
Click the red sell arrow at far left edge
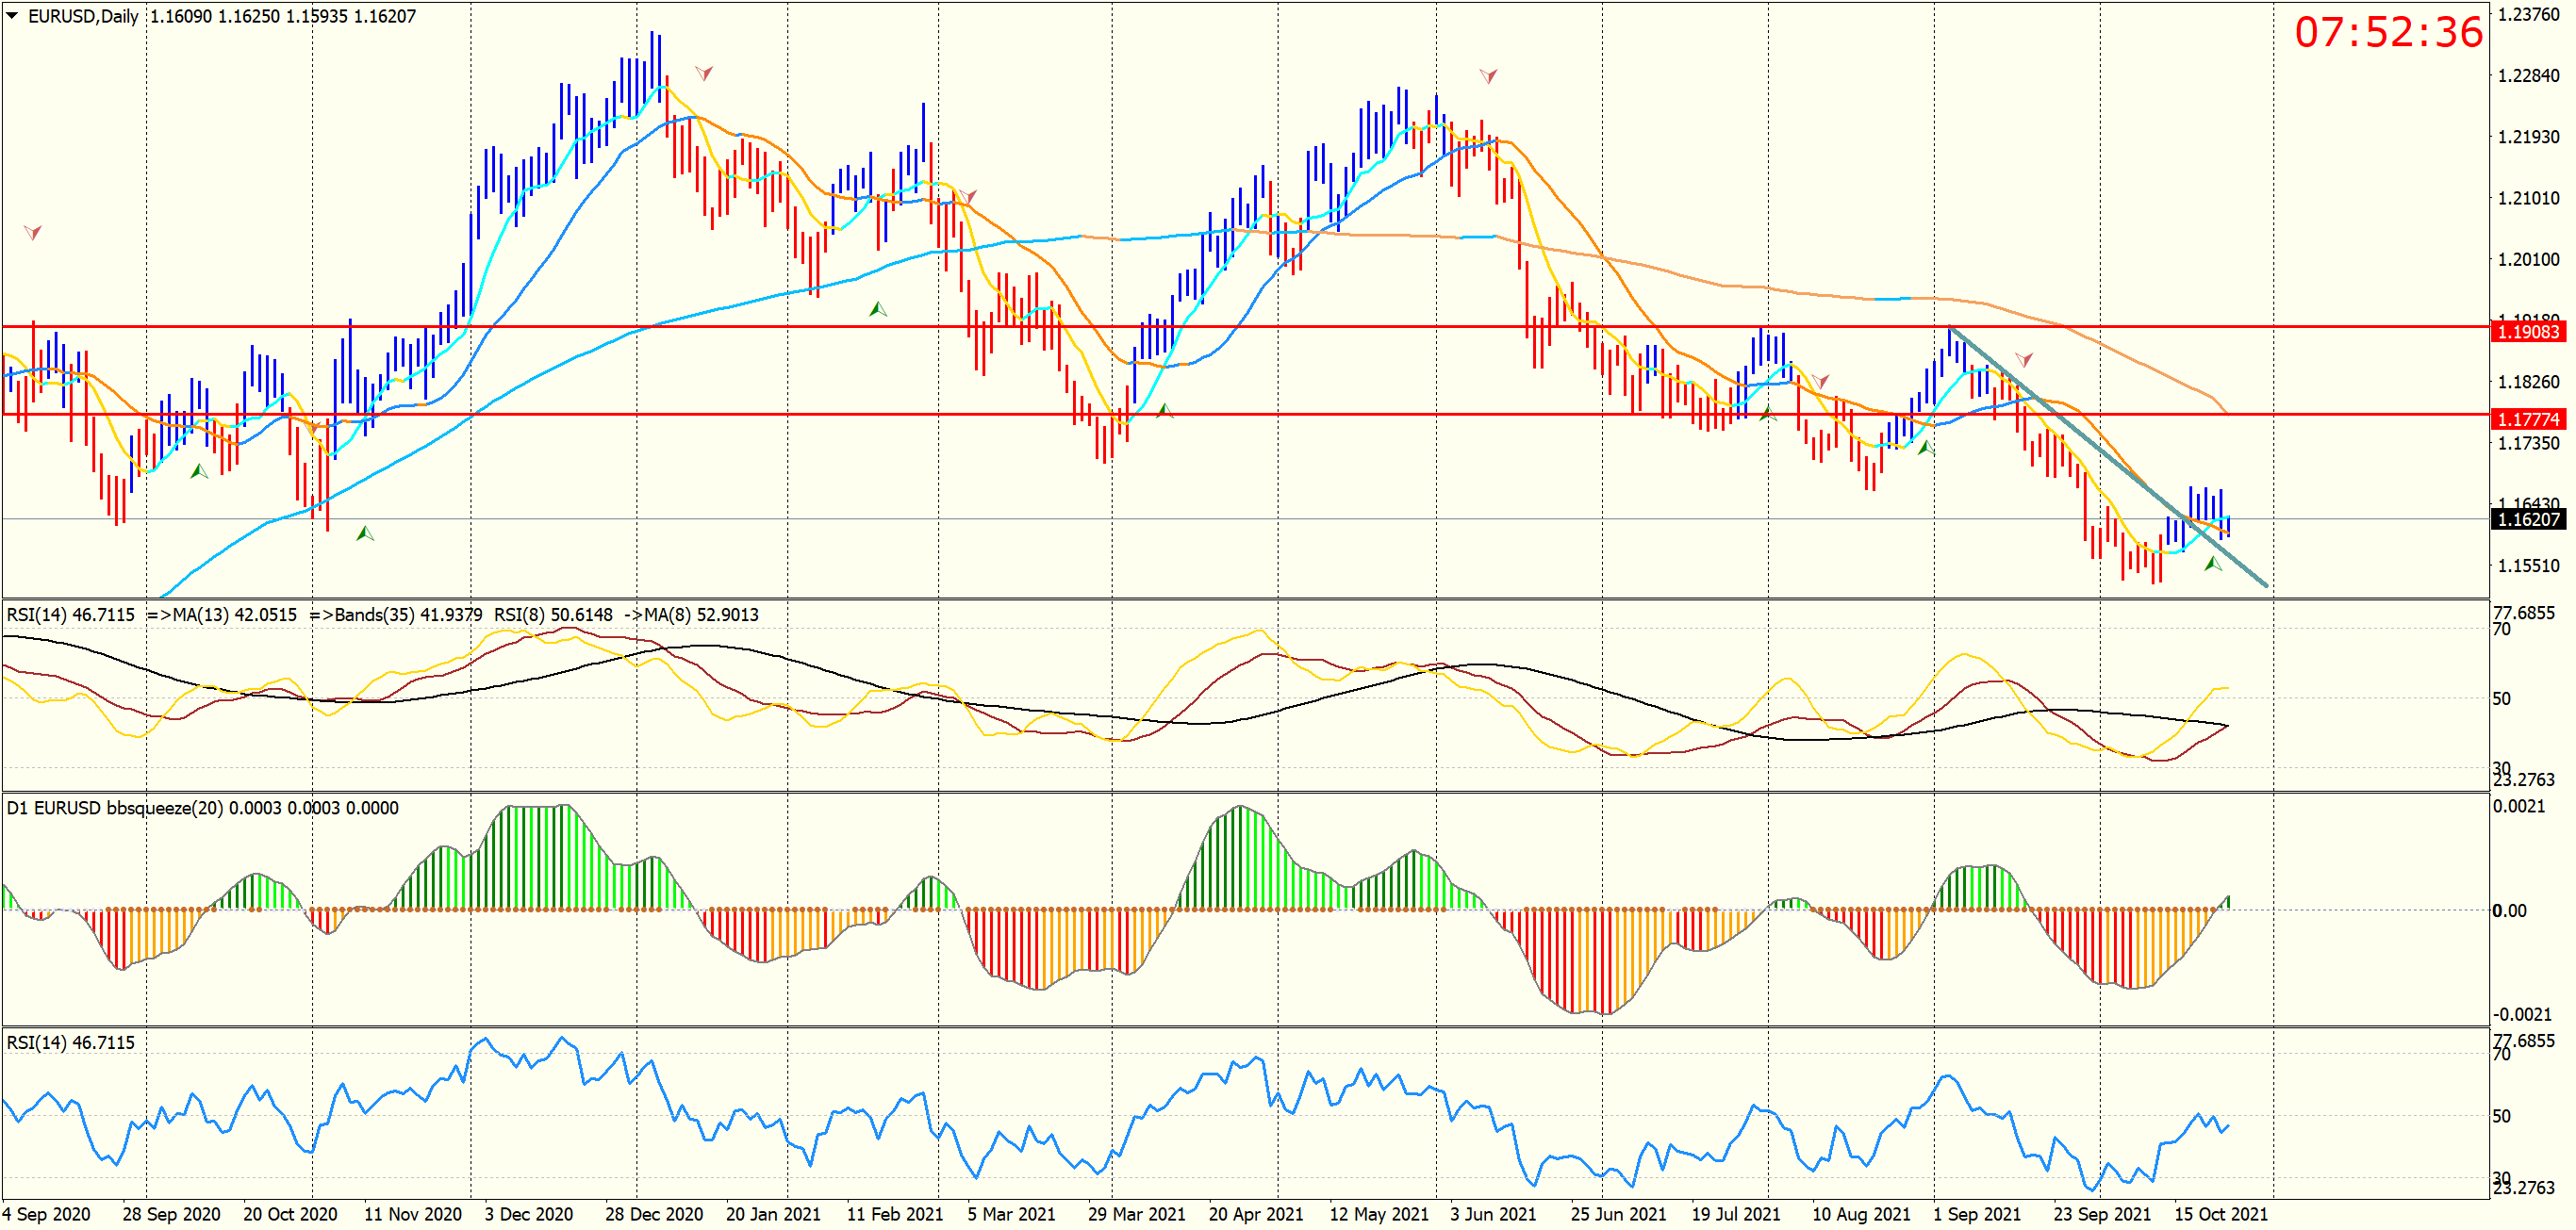tap(33, 232)
